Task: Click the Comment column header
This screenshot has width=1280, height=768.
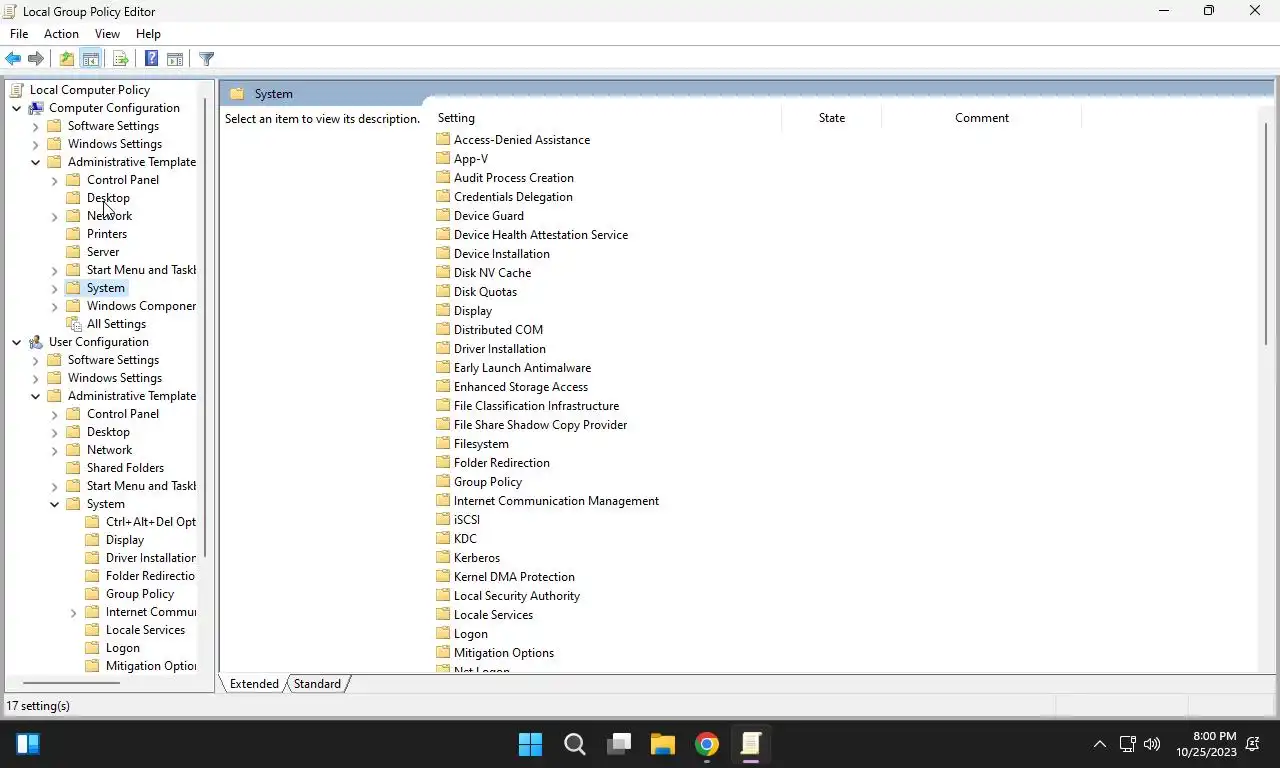Action: click(x=981, y=118)
